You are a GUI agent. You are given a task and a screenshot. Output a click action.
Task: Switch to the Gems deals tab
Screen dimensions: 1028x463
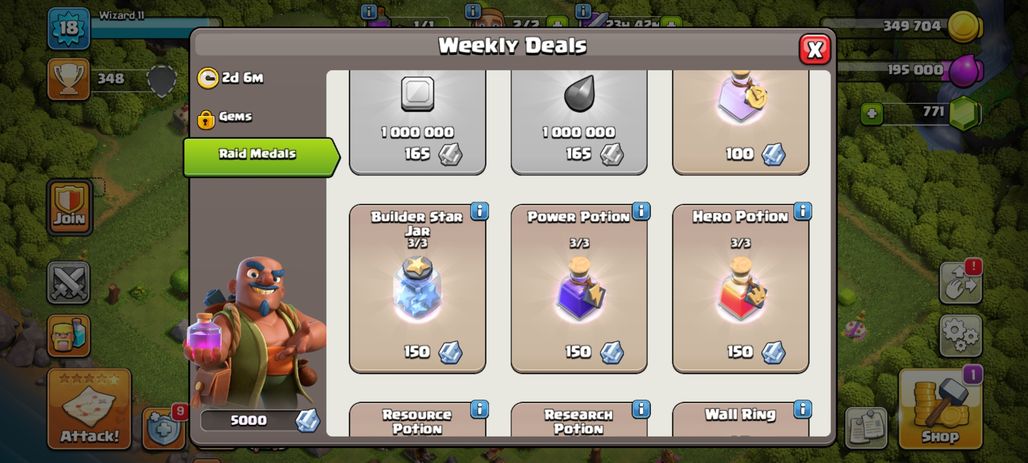pyautogui.click(x=235, y=117)
